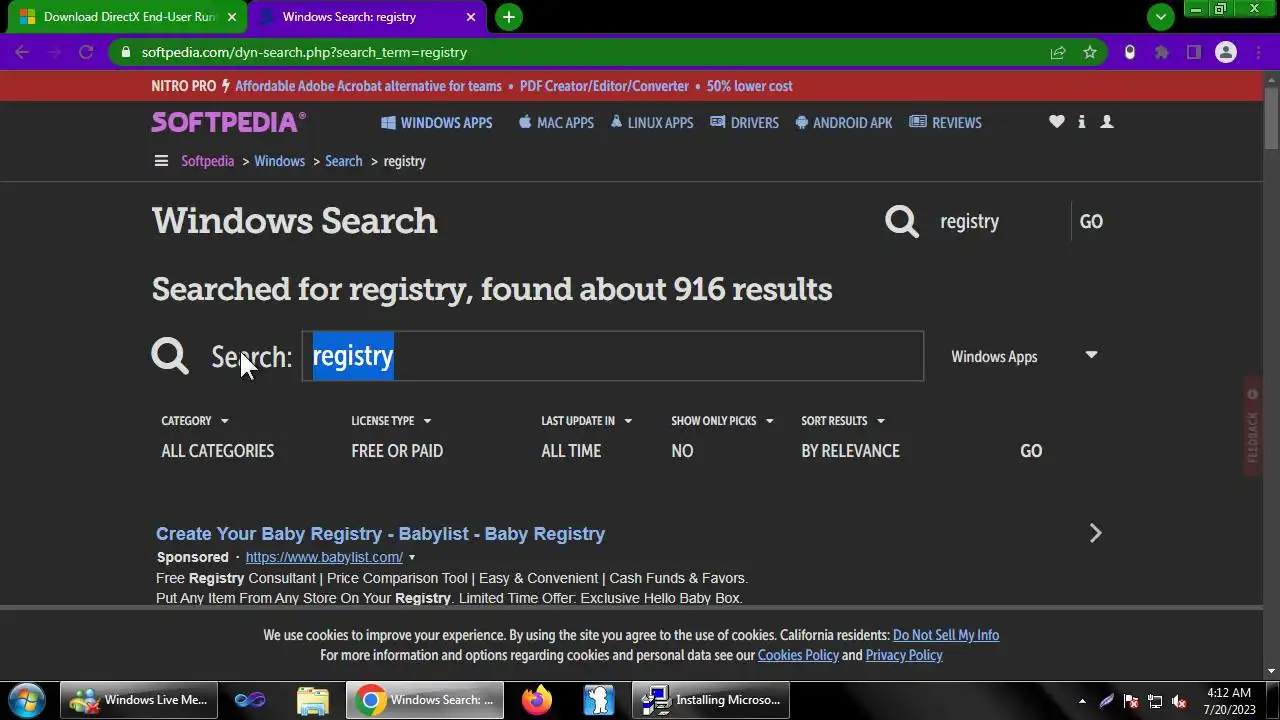Select the Windows Search: registry tab
Viewport: 1280px width, 720px height.
365,17
